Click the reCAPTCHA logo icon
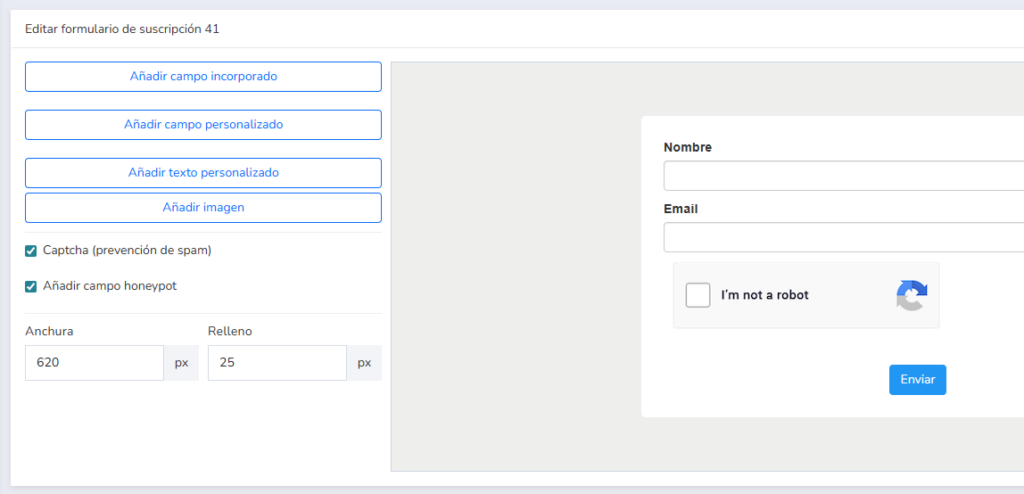Screen dimensions: 1024x494 pos(912,295)
